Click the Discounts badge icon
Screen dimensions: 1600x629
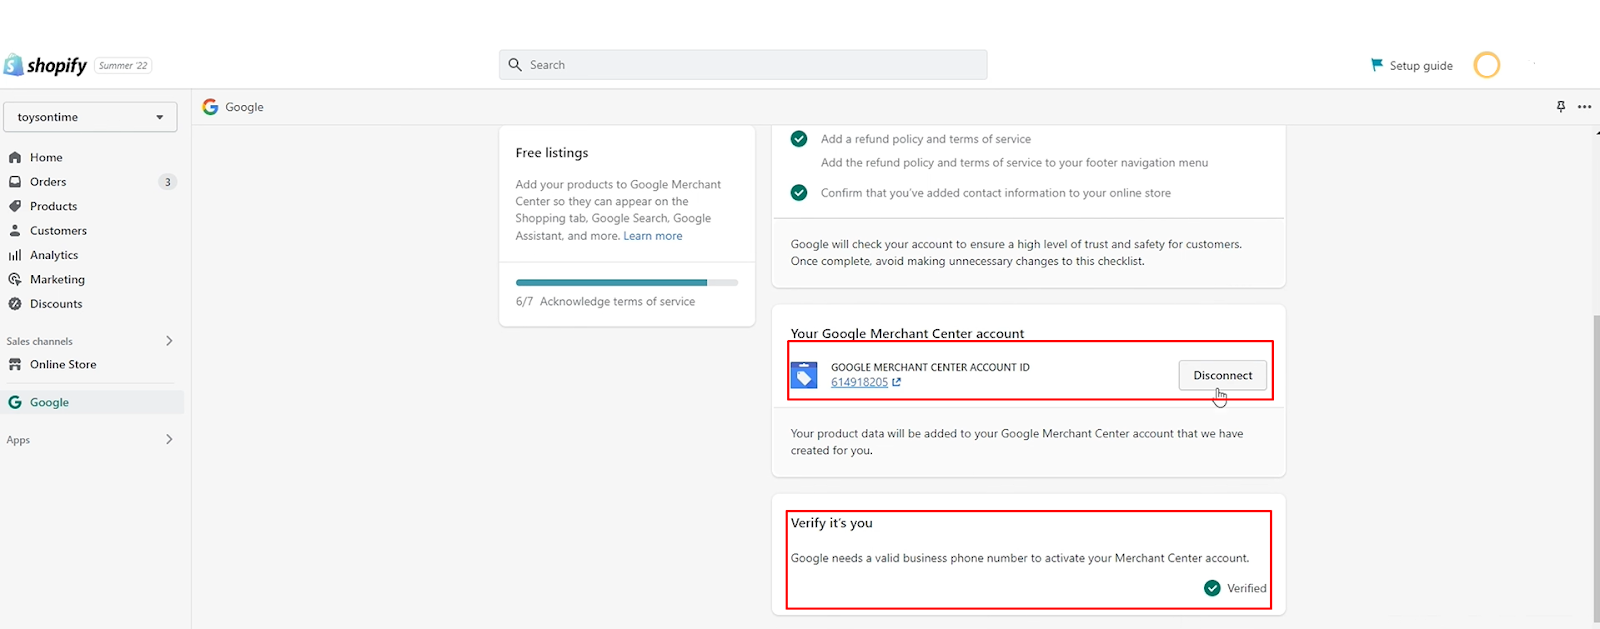click(x=15, y=304)
